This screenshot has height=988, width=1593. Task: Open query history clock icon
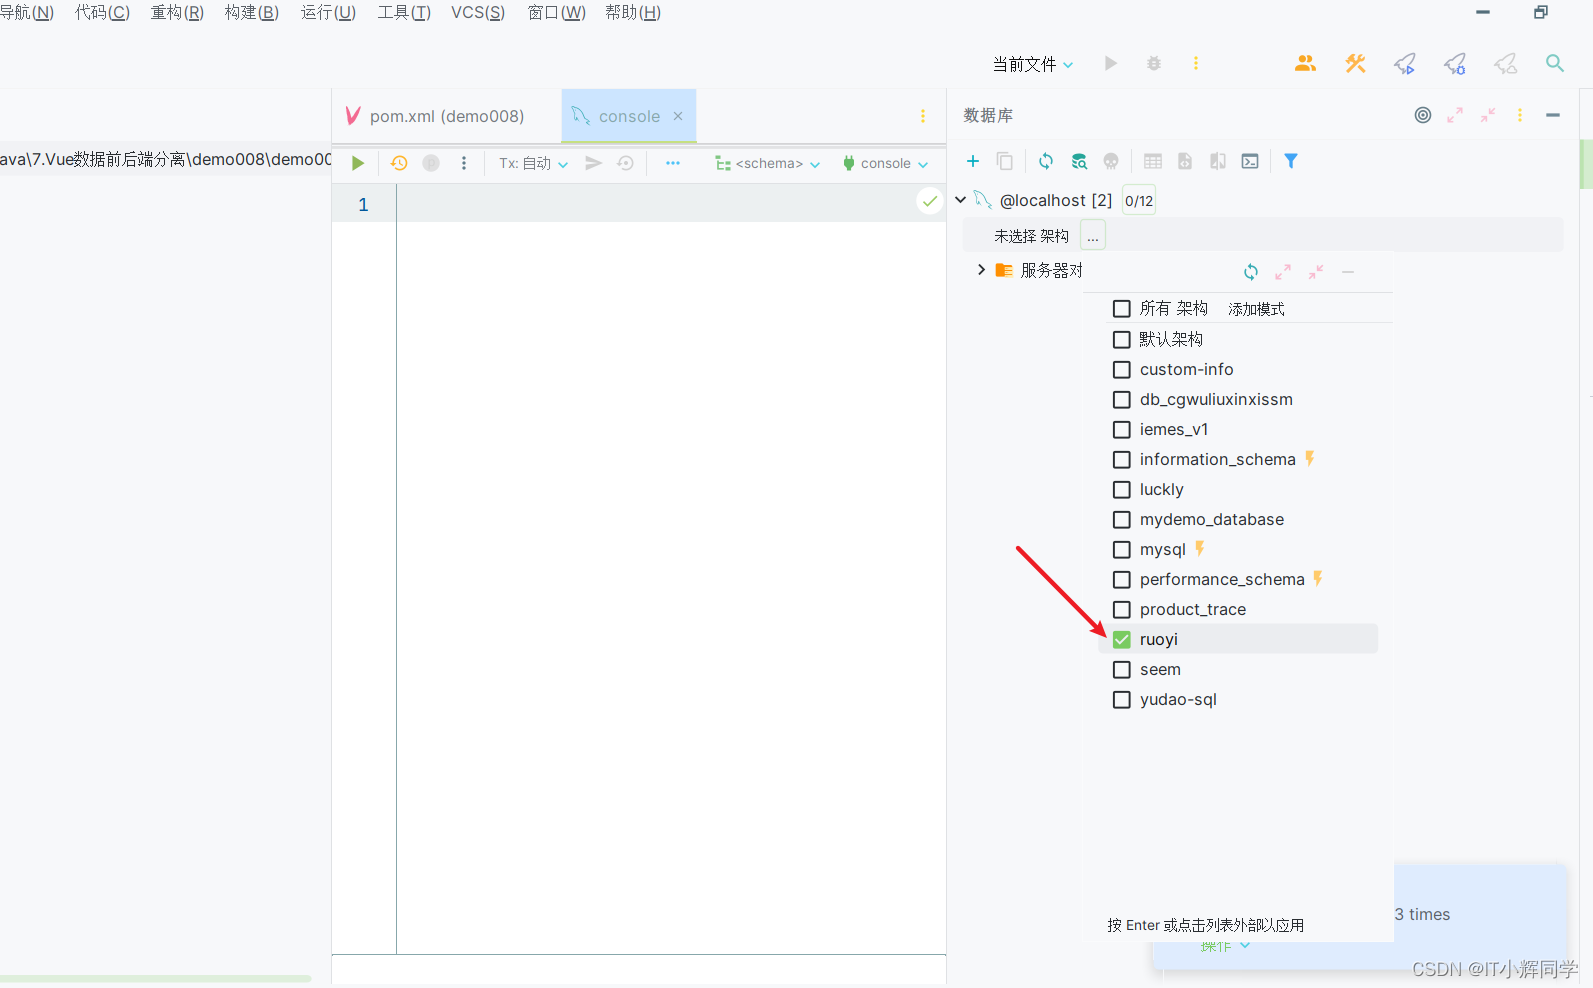pyautogui.click(x=399, y=163)
